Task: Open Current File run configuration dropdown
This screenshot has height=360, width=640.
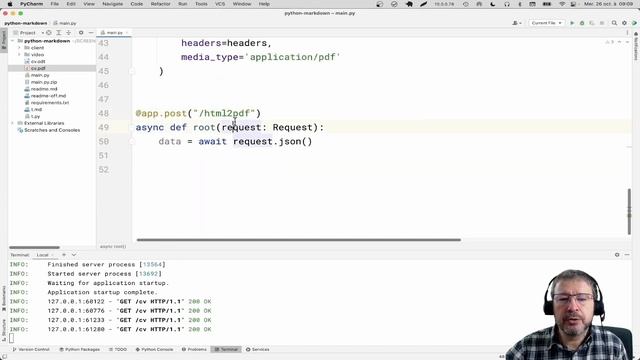Action: point(547,23)
